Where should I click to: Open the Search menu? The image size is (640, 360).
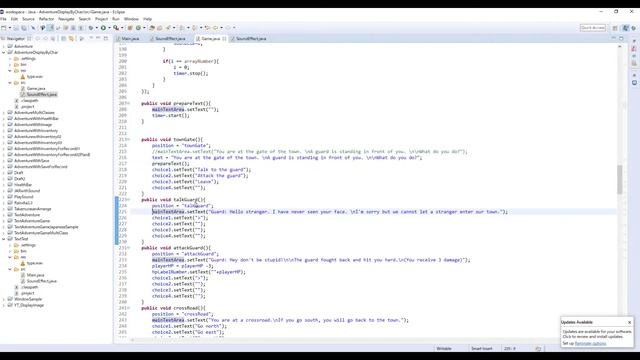[84, 19]
